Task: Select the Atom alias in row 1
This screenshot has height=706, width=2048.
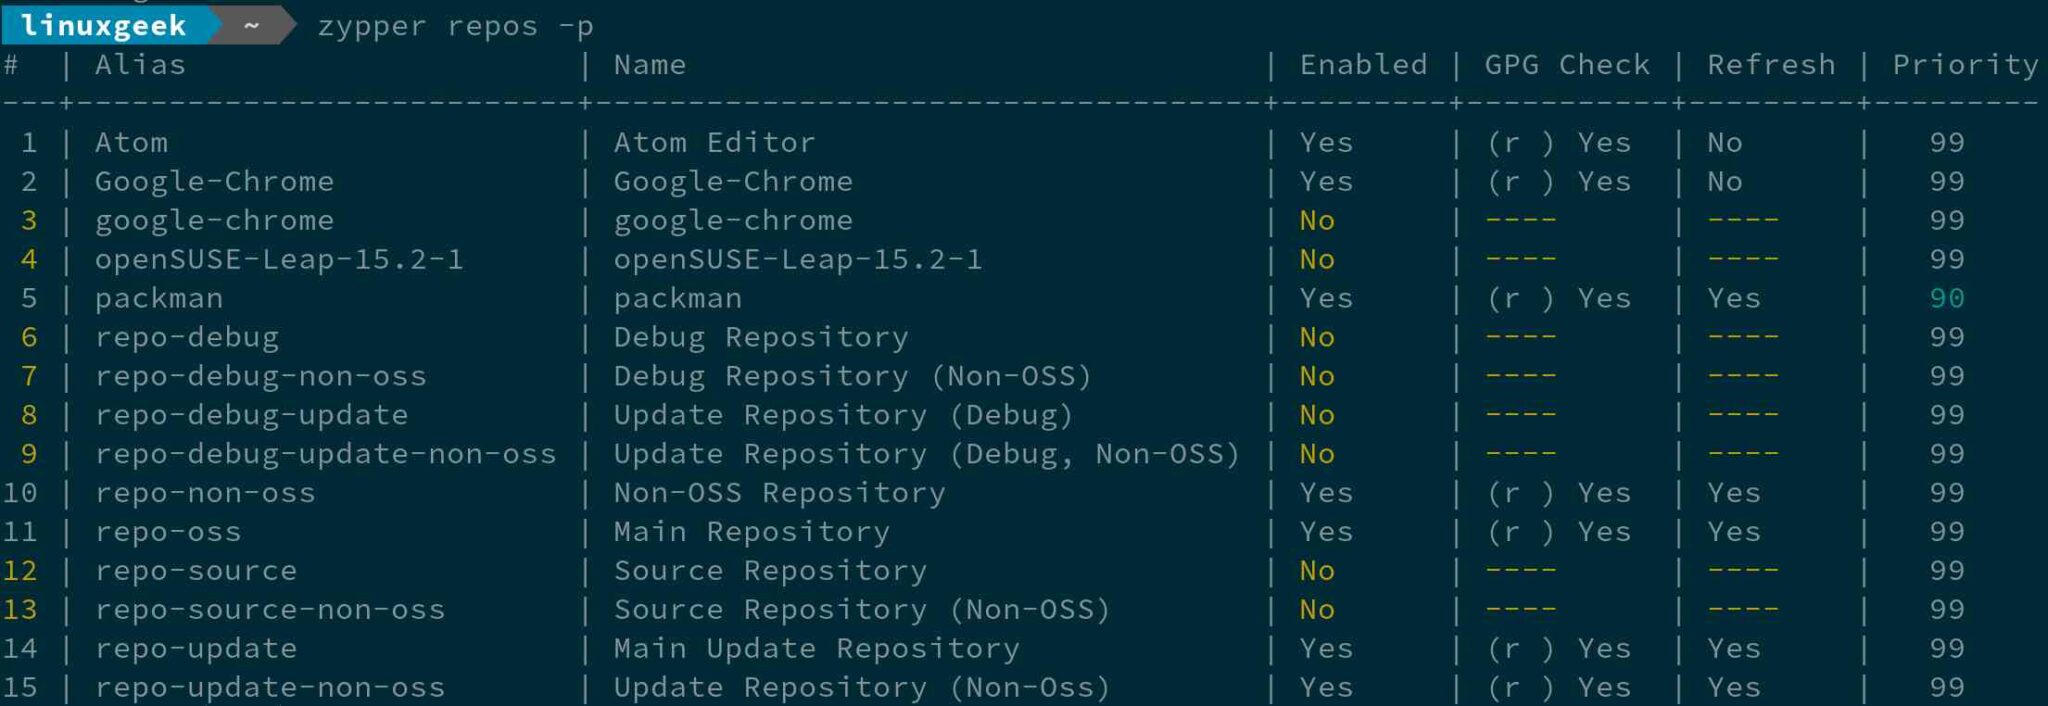Action: (x=131, y=143)
